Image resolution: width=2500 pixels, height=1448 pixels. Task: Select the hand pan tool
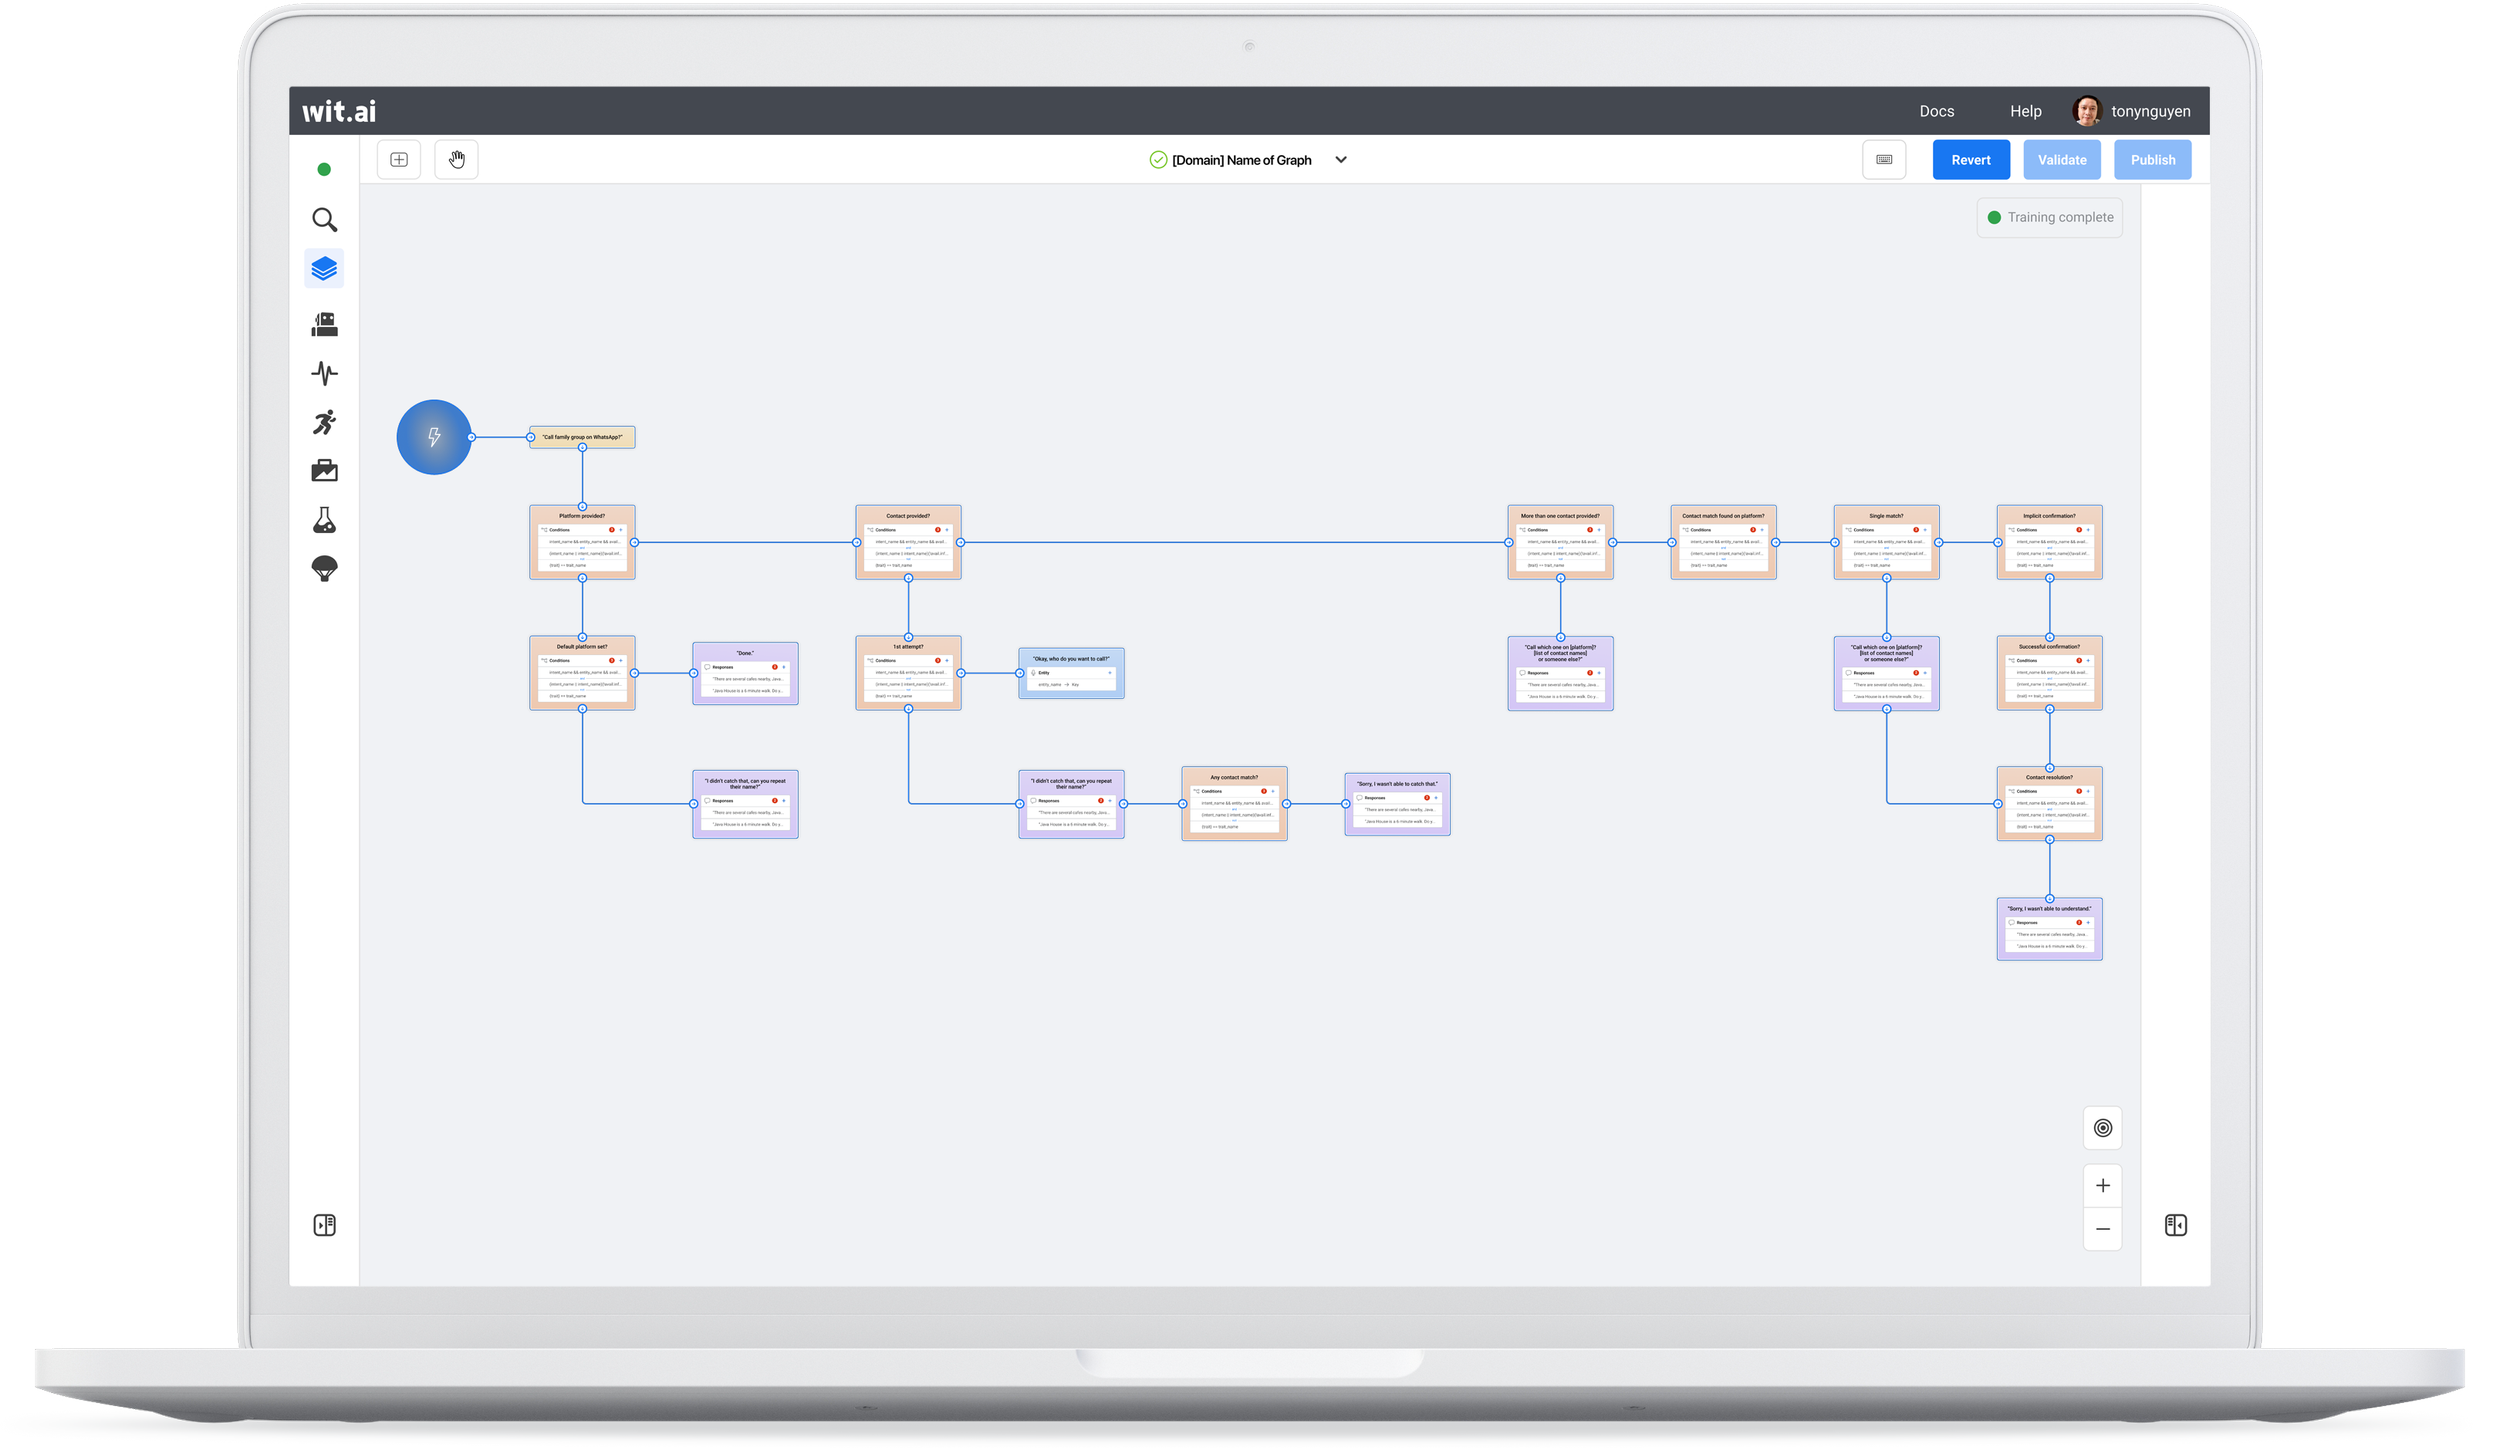[x=456, y=160]
